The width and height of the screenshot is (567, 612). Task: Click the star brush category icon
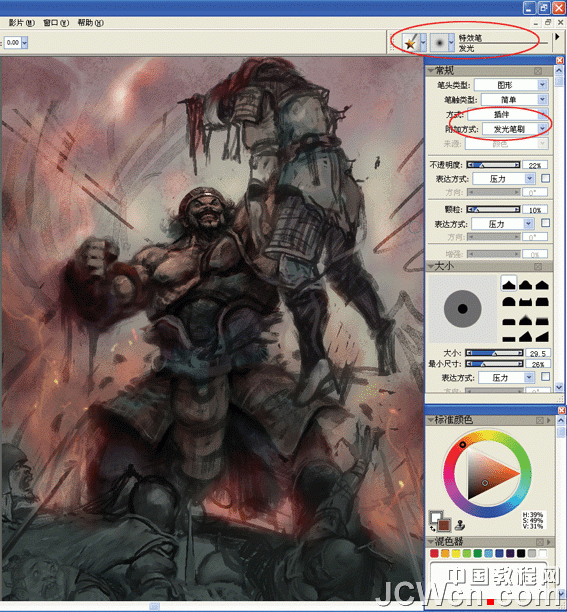click(410, 42)
